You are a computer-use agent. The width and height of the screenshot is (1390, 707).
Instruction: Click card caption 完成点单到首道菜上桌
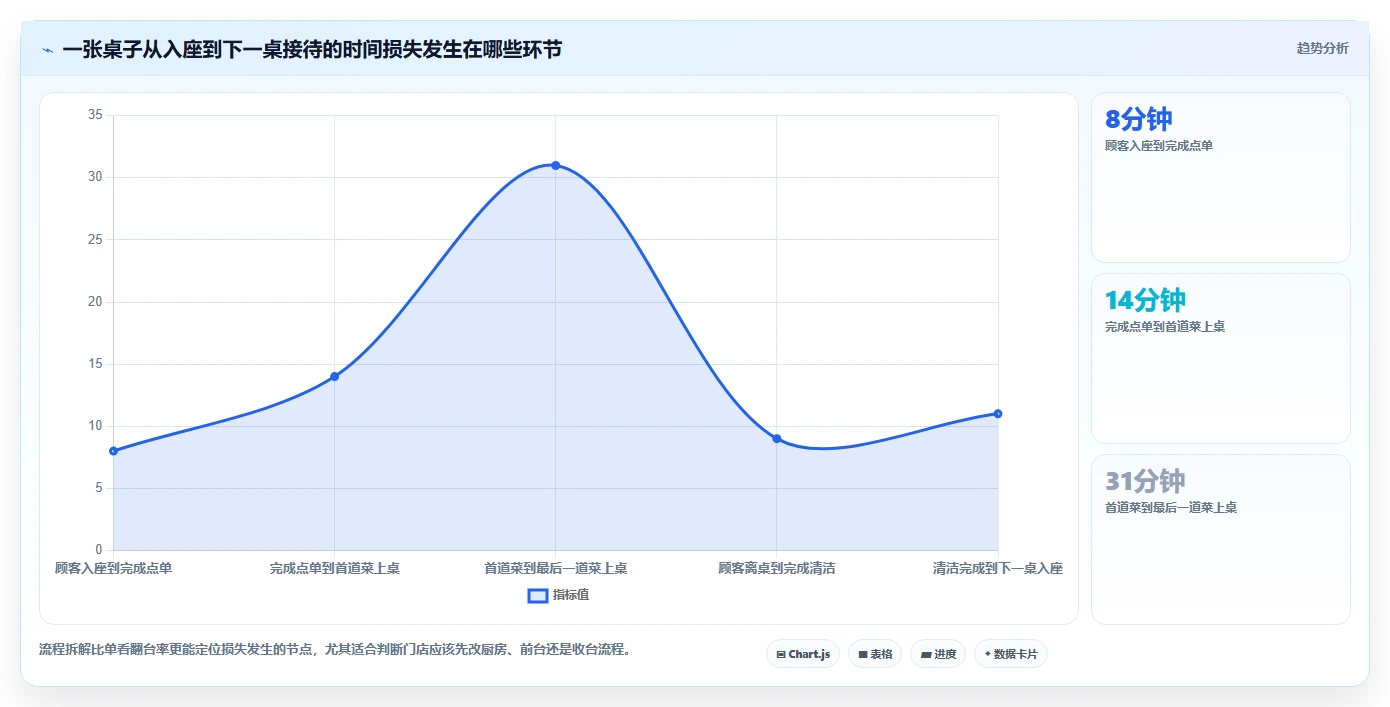[x=1165, y=327]
